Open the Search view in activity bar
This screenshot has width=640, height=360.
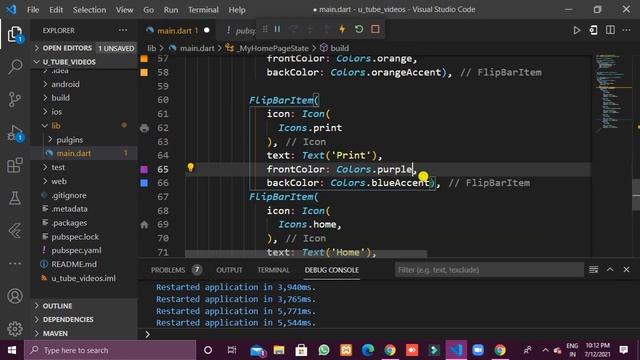click(x=15, y=66)
